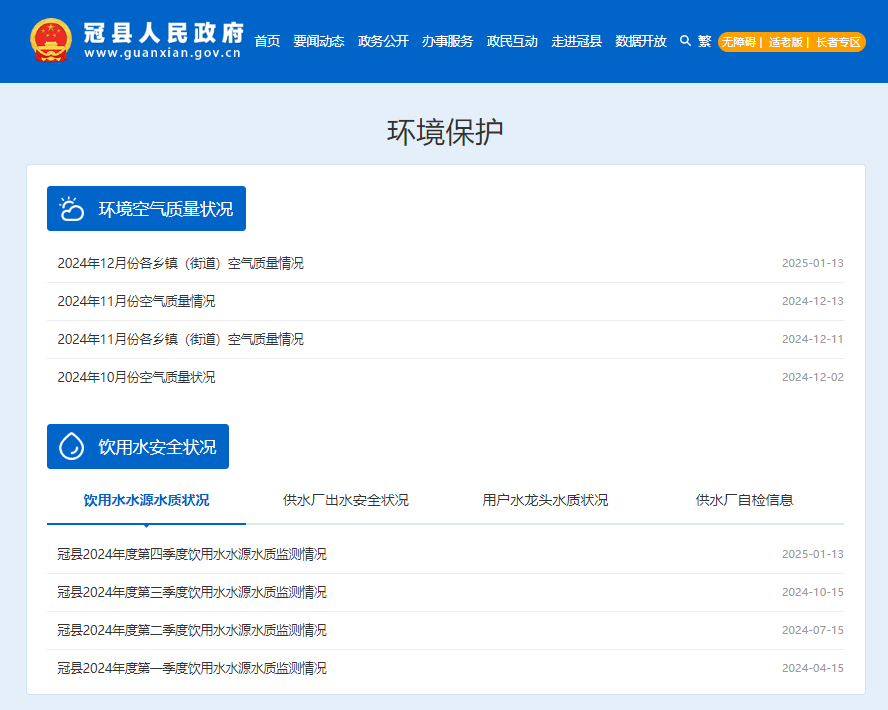
Task: Switch to traditional Chinese with 繁
Action: pyautogui.click(x=705, y=41)
